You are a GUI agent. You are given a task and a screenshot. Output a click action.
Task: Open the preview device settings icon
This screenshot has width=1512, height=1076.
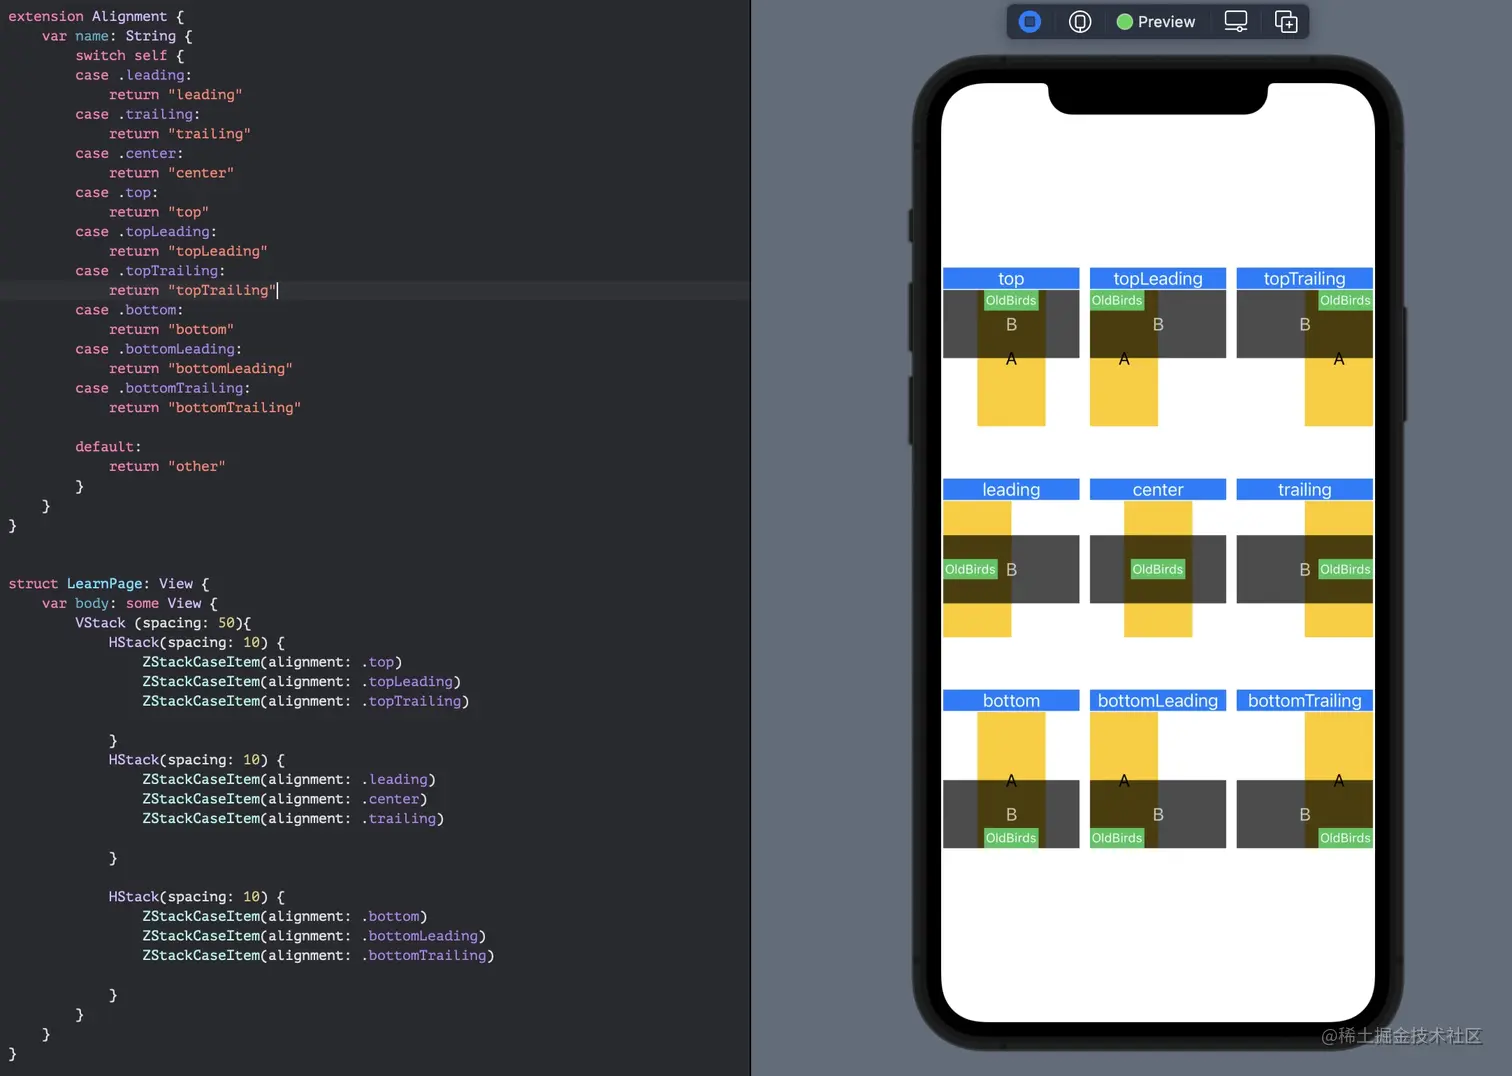click(x=1236, y=21)
